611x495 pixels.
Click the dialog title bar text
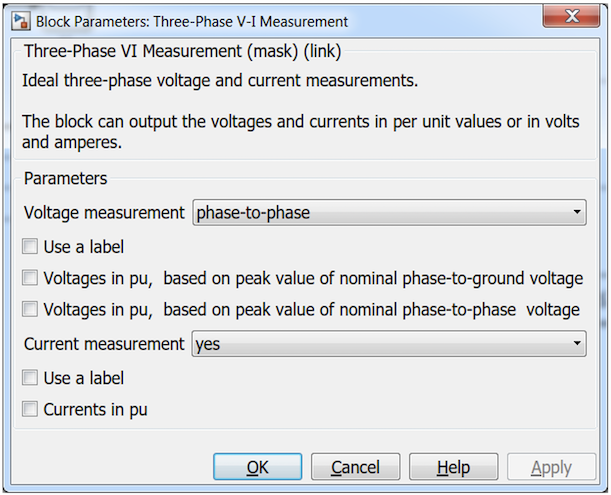(192, 21)
